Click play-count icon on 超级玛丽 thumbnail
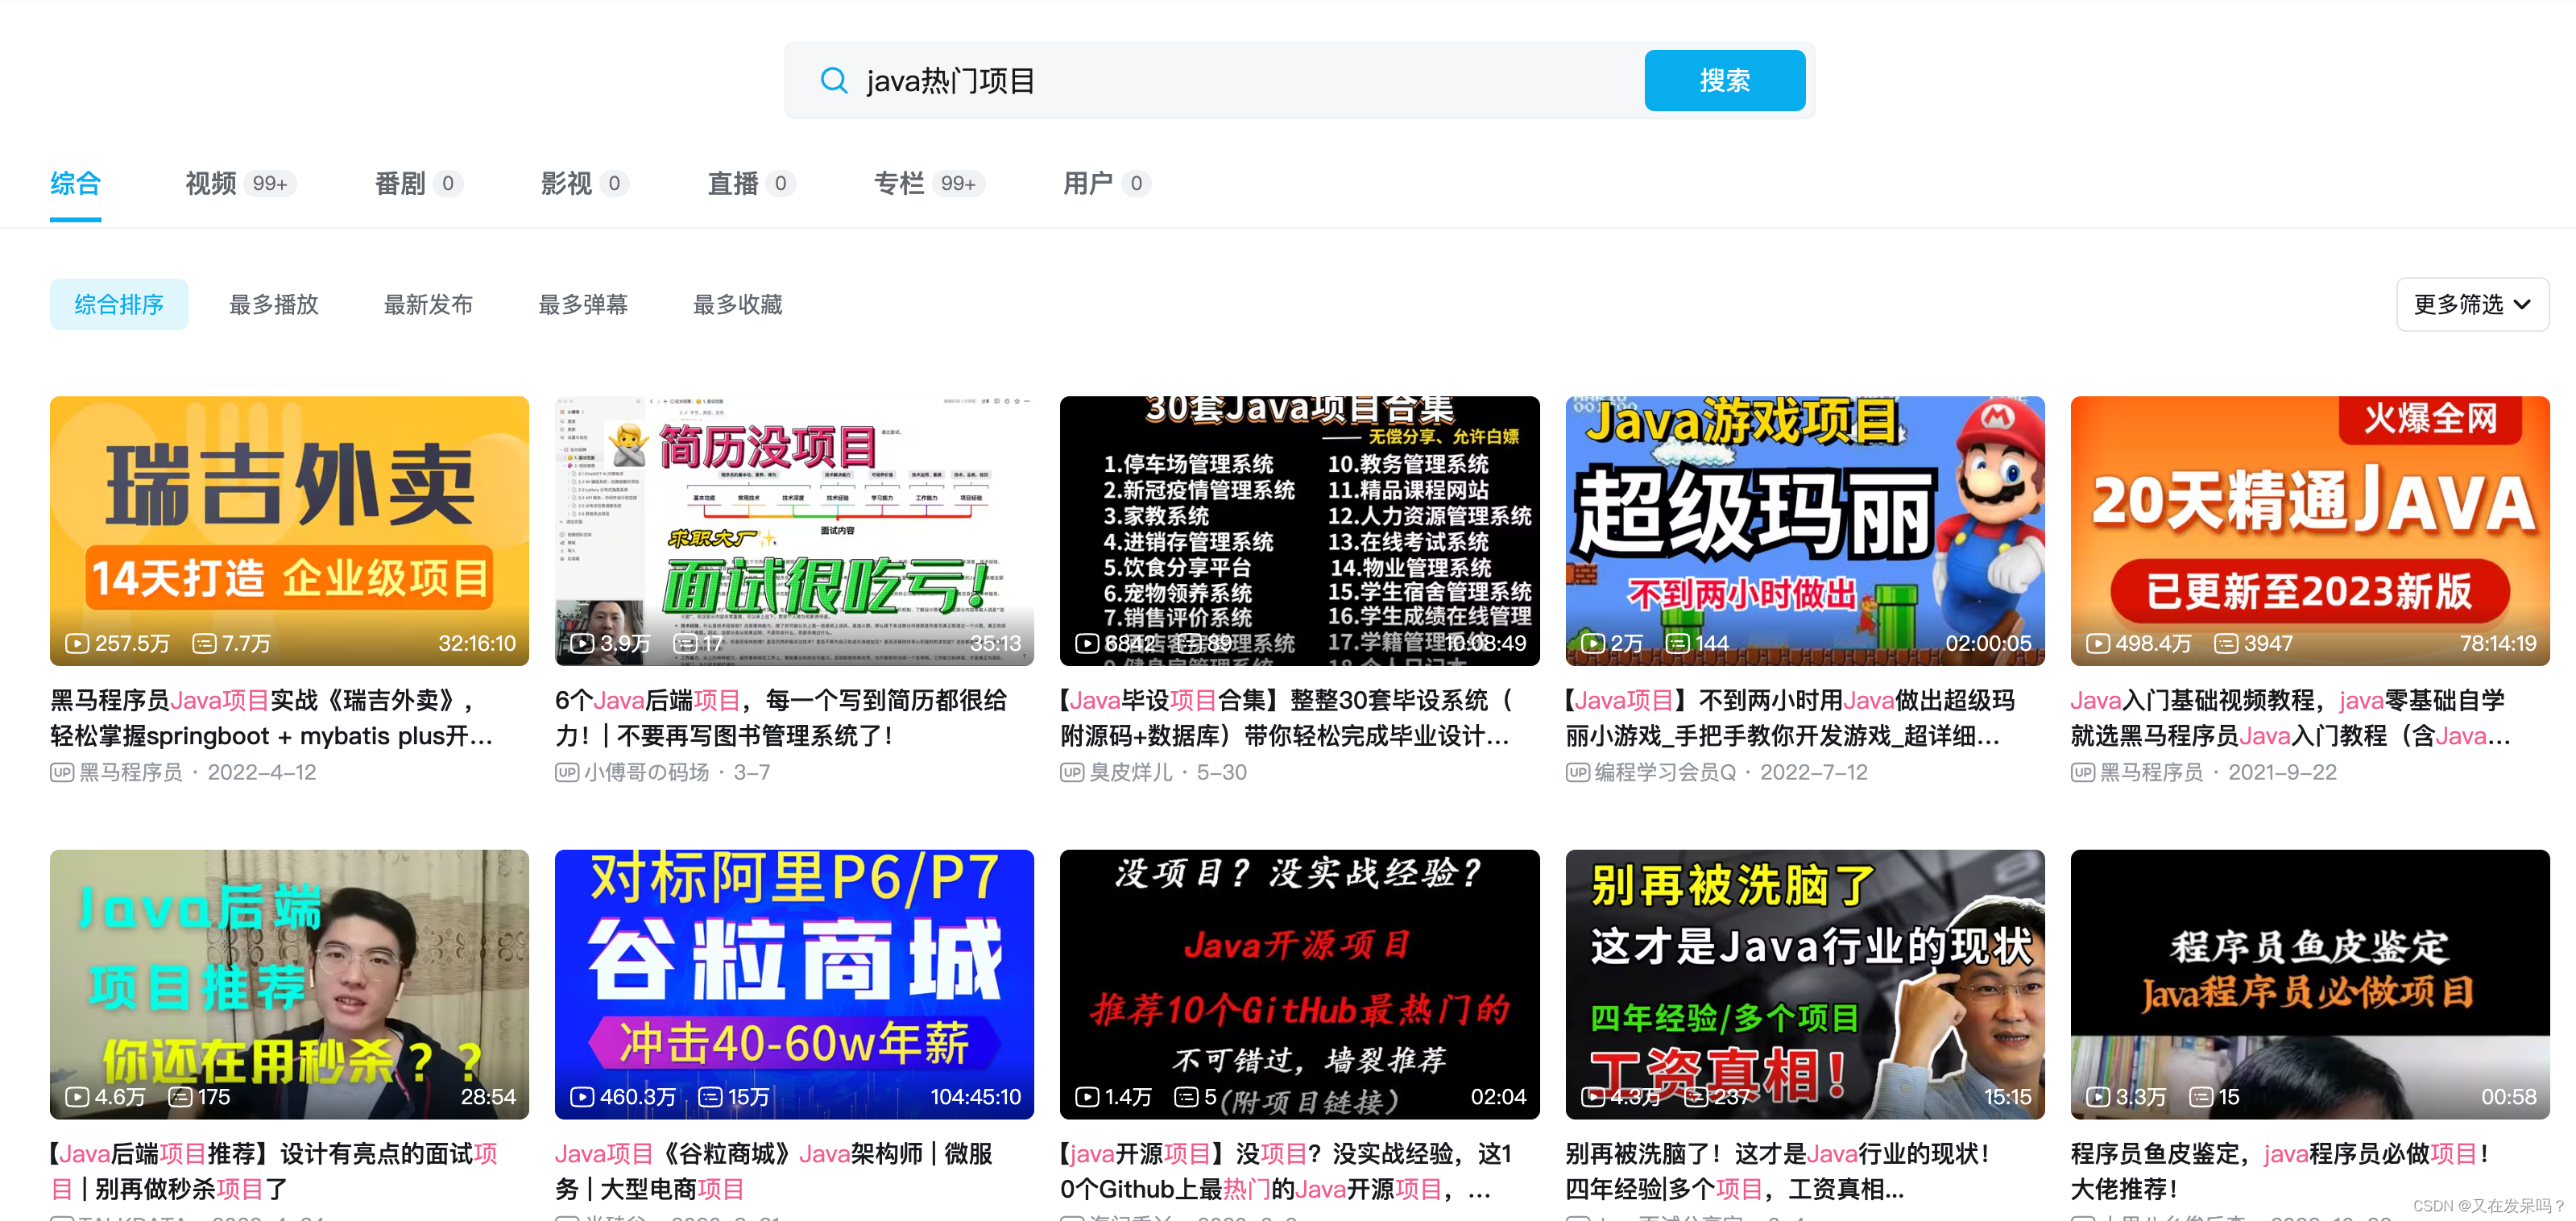Image resolution: width=2576 pixels, height=1221 pixels. 1593,643
